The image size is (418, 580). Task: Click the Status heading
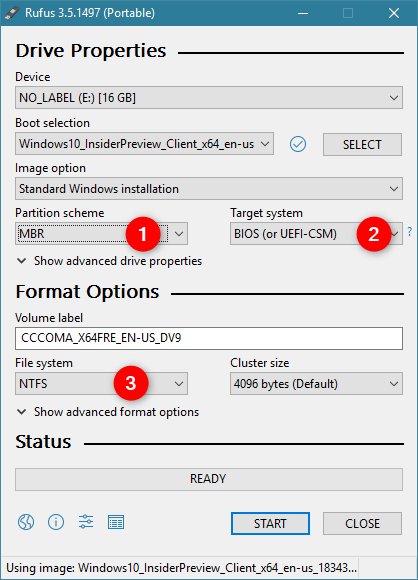pos(43,442)
